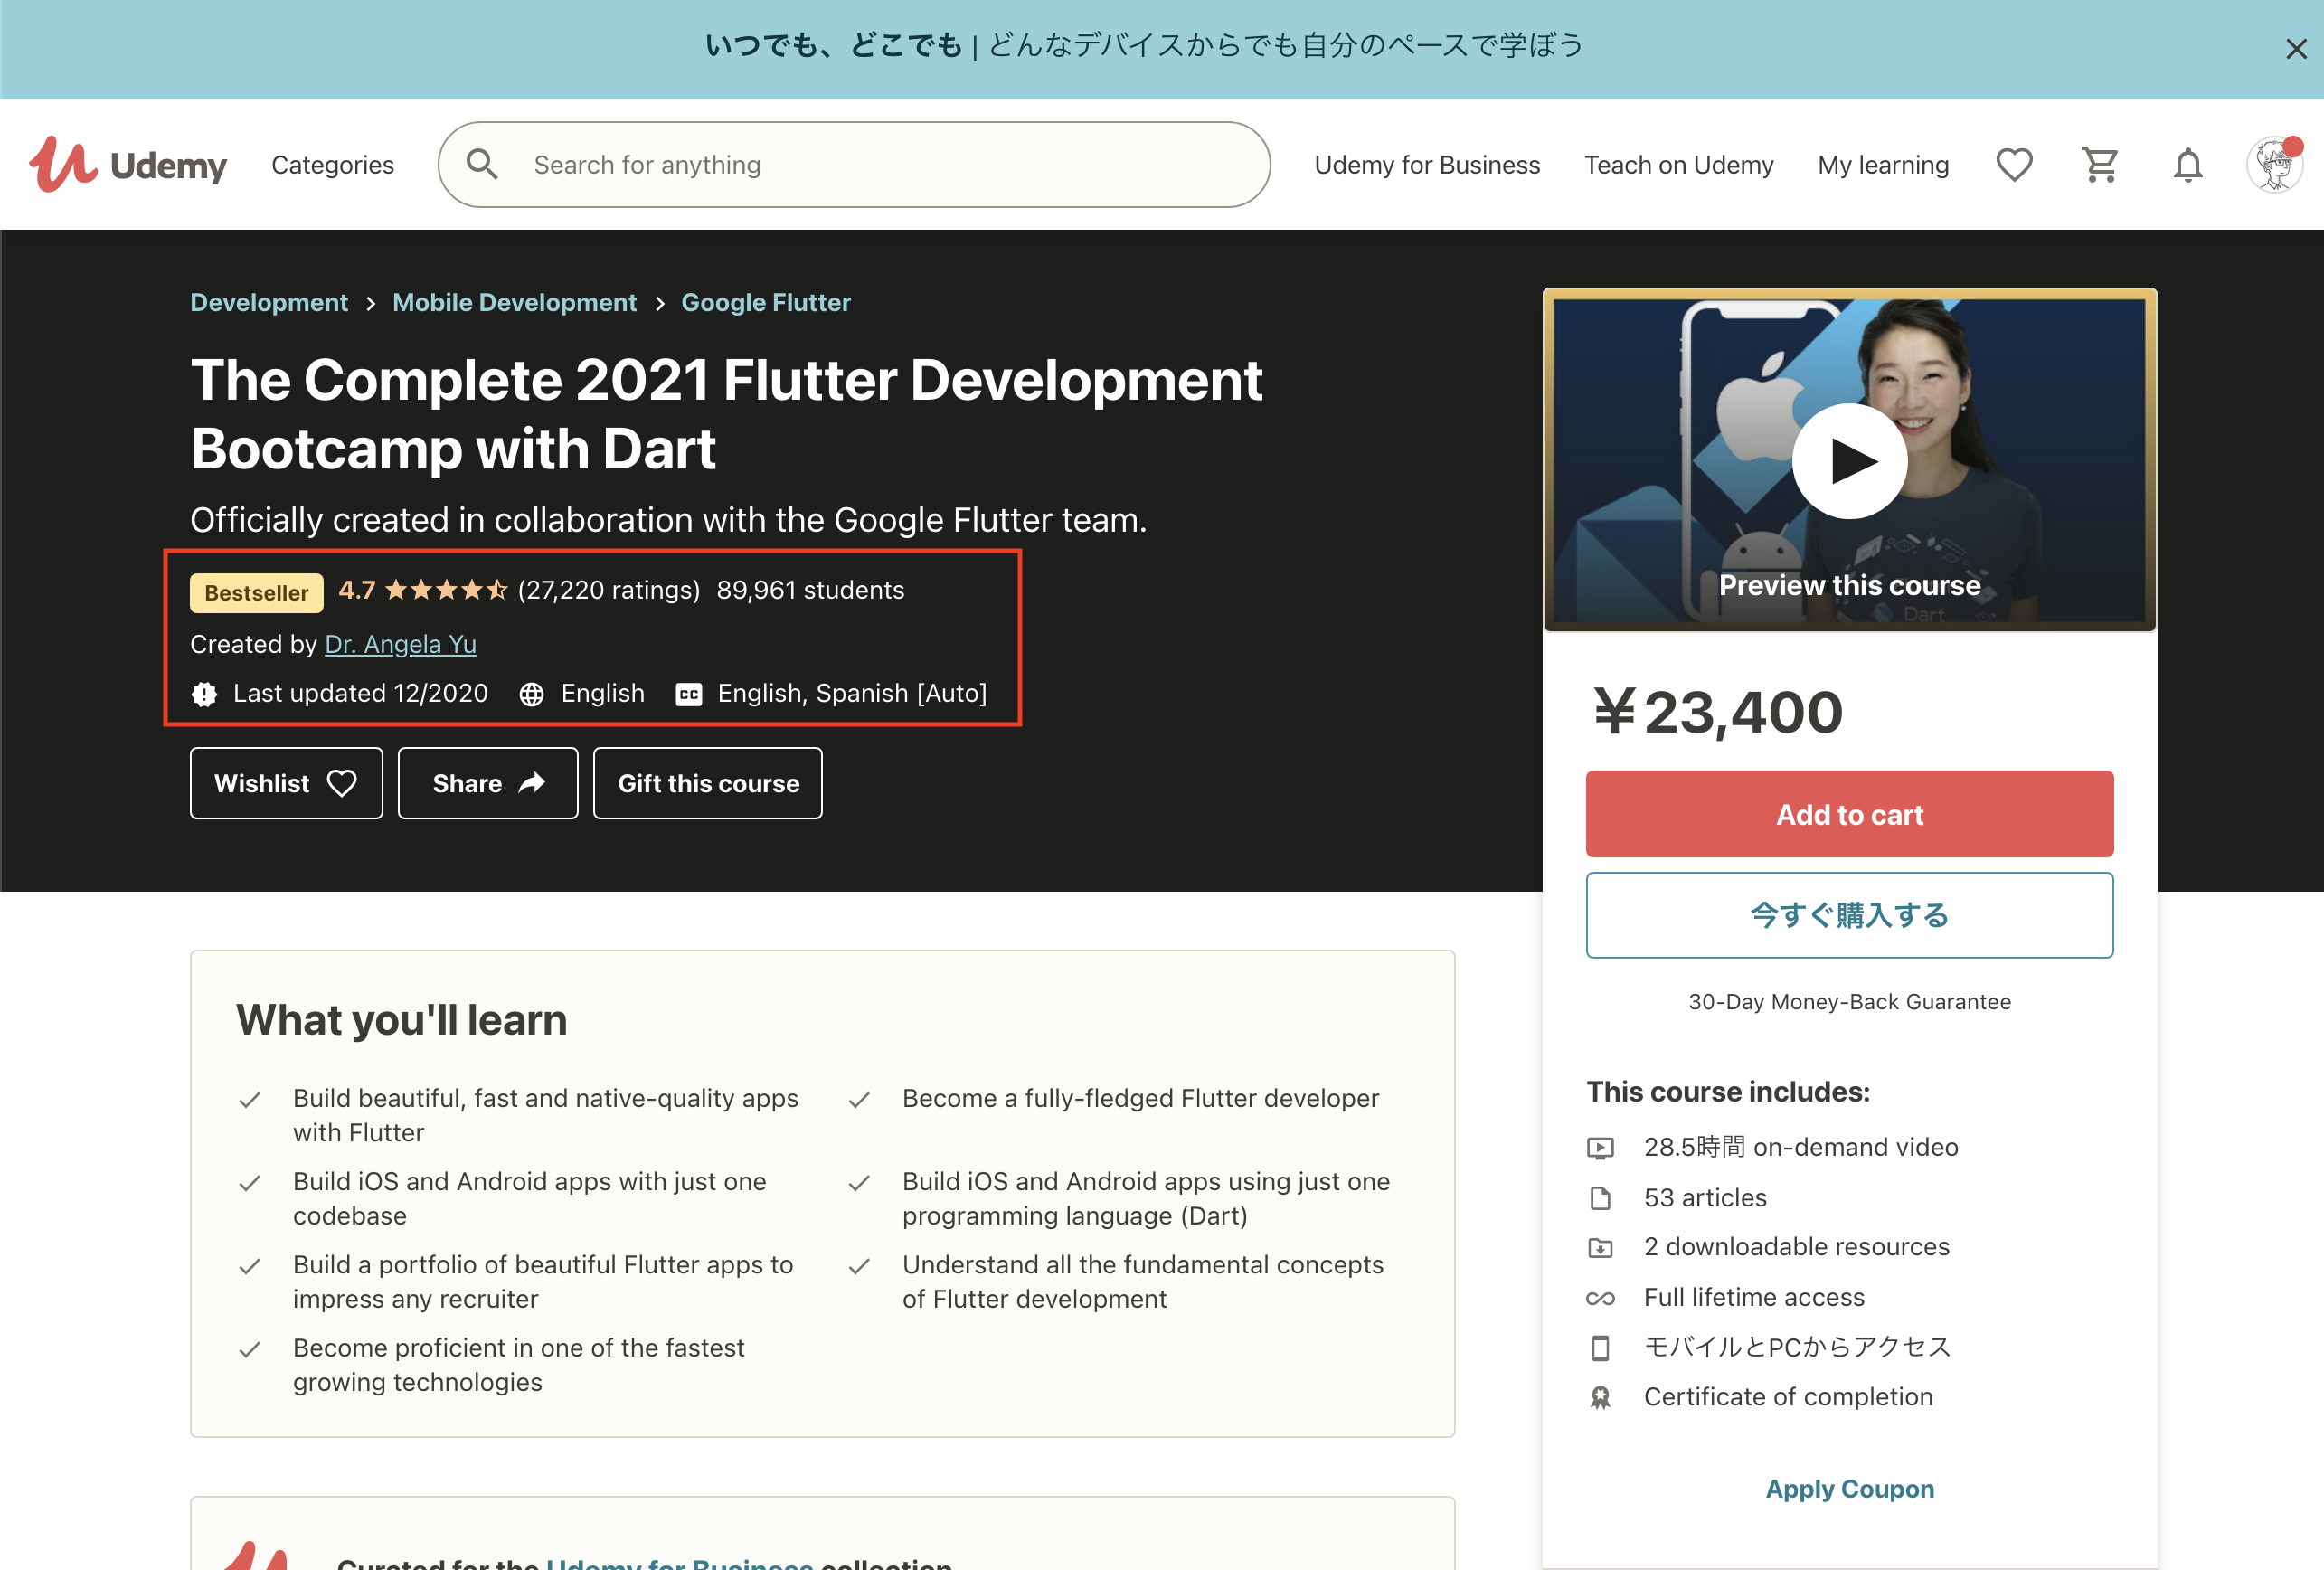This screenshot has width=2324, height=1570.
Task: Open the Categories menu
Action: (x=332, y=165)
